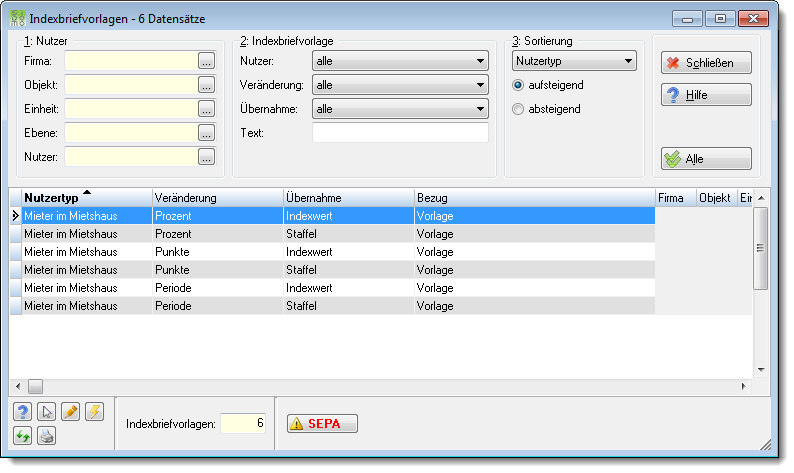Screen dimensions: 794x473
Task: Open the Nutzer filter dropdown
Action: coord(400,61)
